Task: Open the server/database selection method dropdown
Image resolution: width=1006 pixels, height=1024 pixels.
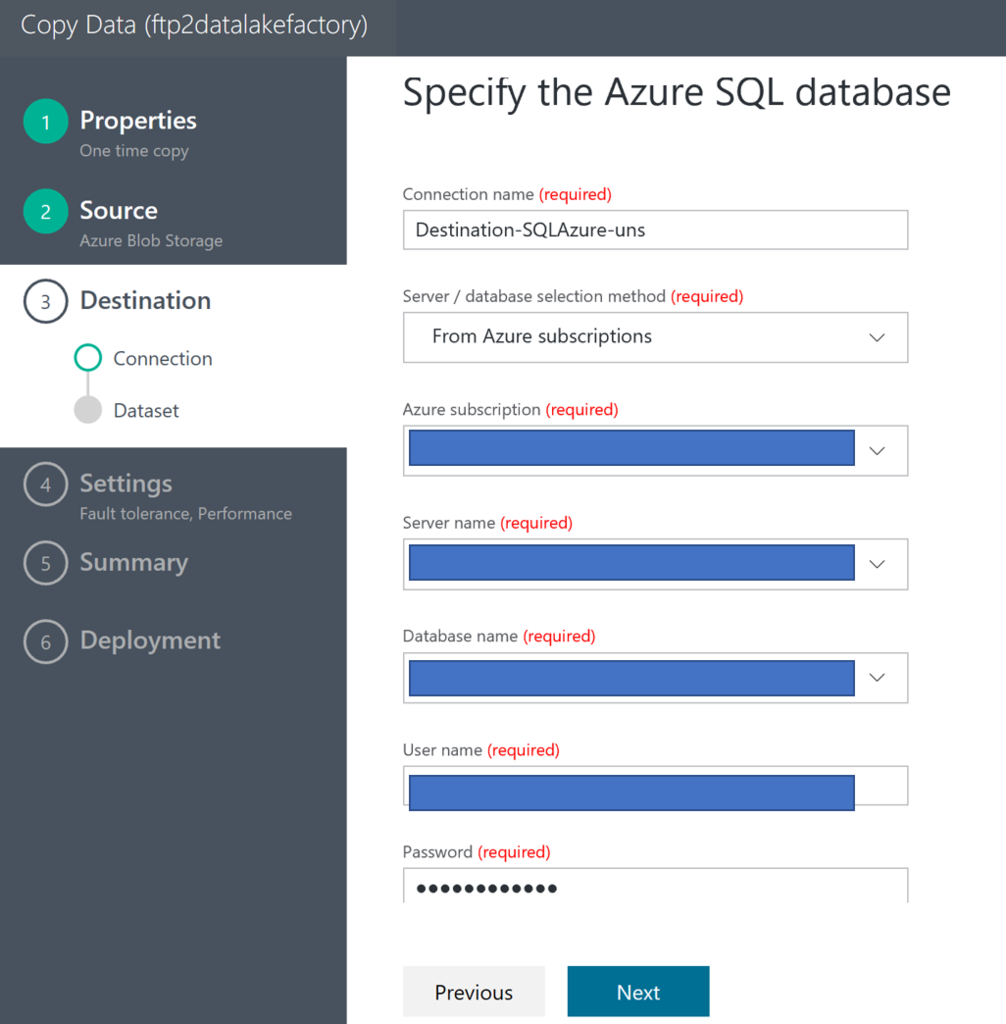Action: 655,337
